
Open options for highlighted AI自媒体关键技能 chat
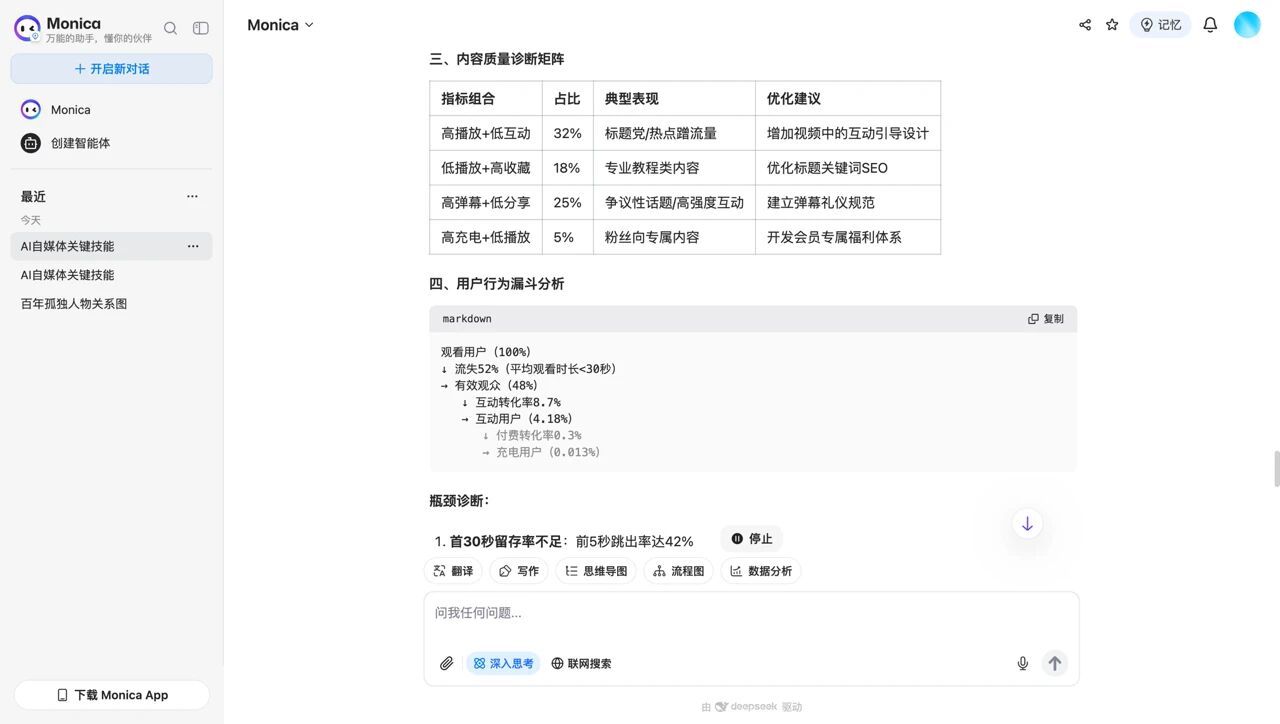pos(193,246)
